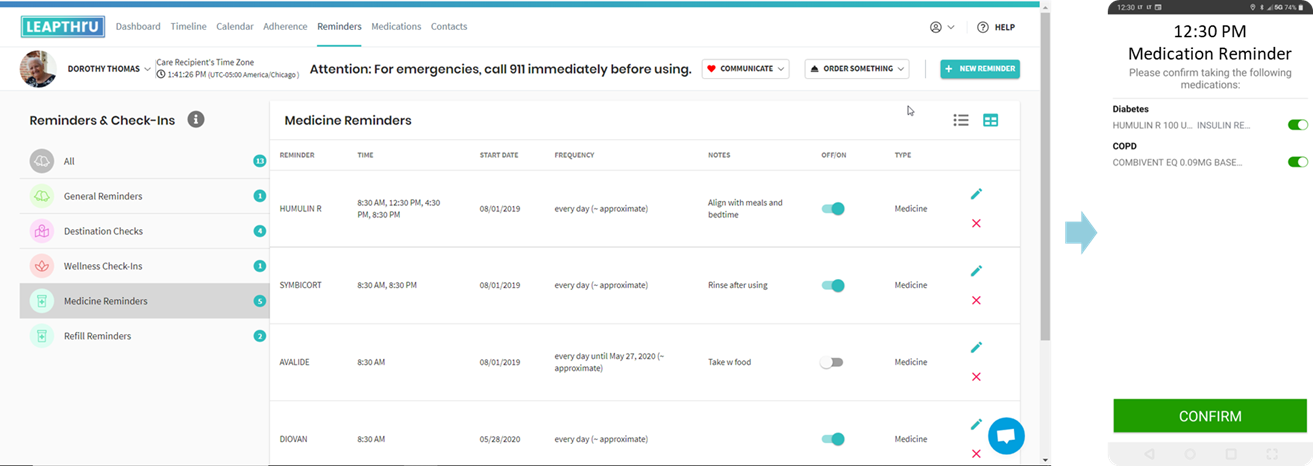Select Wellness Check-Ins category

(144, 266)
